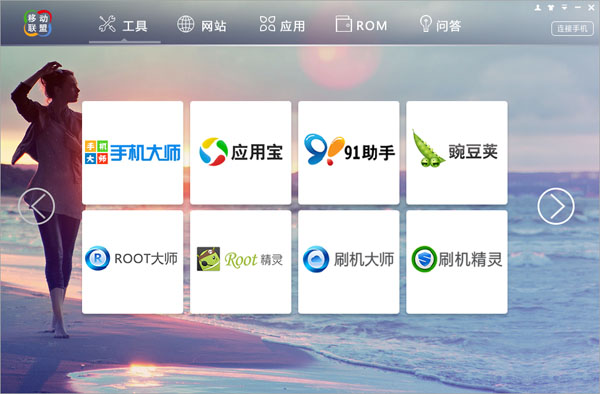Image resolution: width=600 pixels, height=394 pixels.
Task: Select the 刷机精灵 tile
Action: pos(457,262)
